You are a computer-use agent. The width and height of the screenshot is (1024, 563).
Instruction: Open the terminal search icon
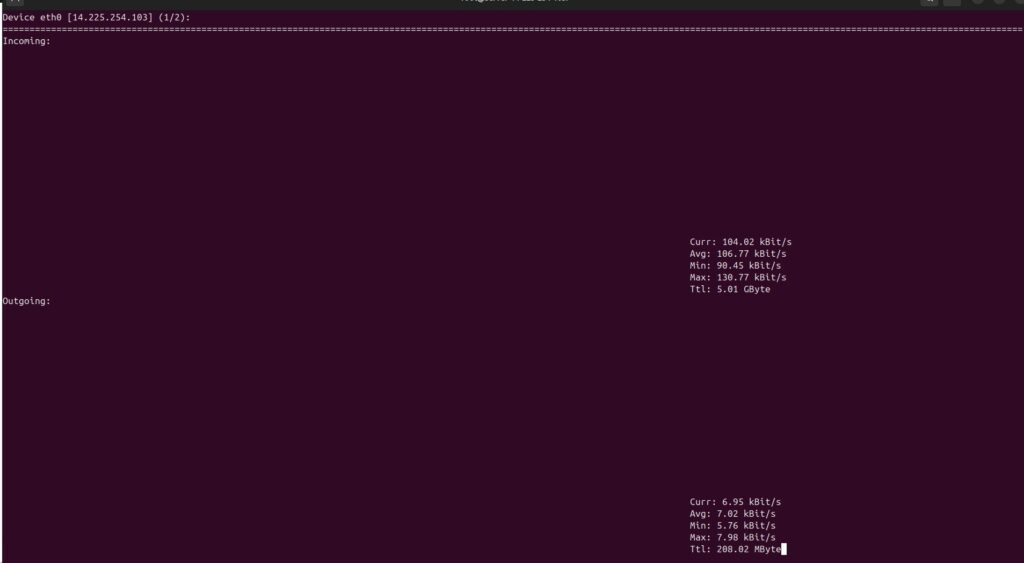point(930,3)
